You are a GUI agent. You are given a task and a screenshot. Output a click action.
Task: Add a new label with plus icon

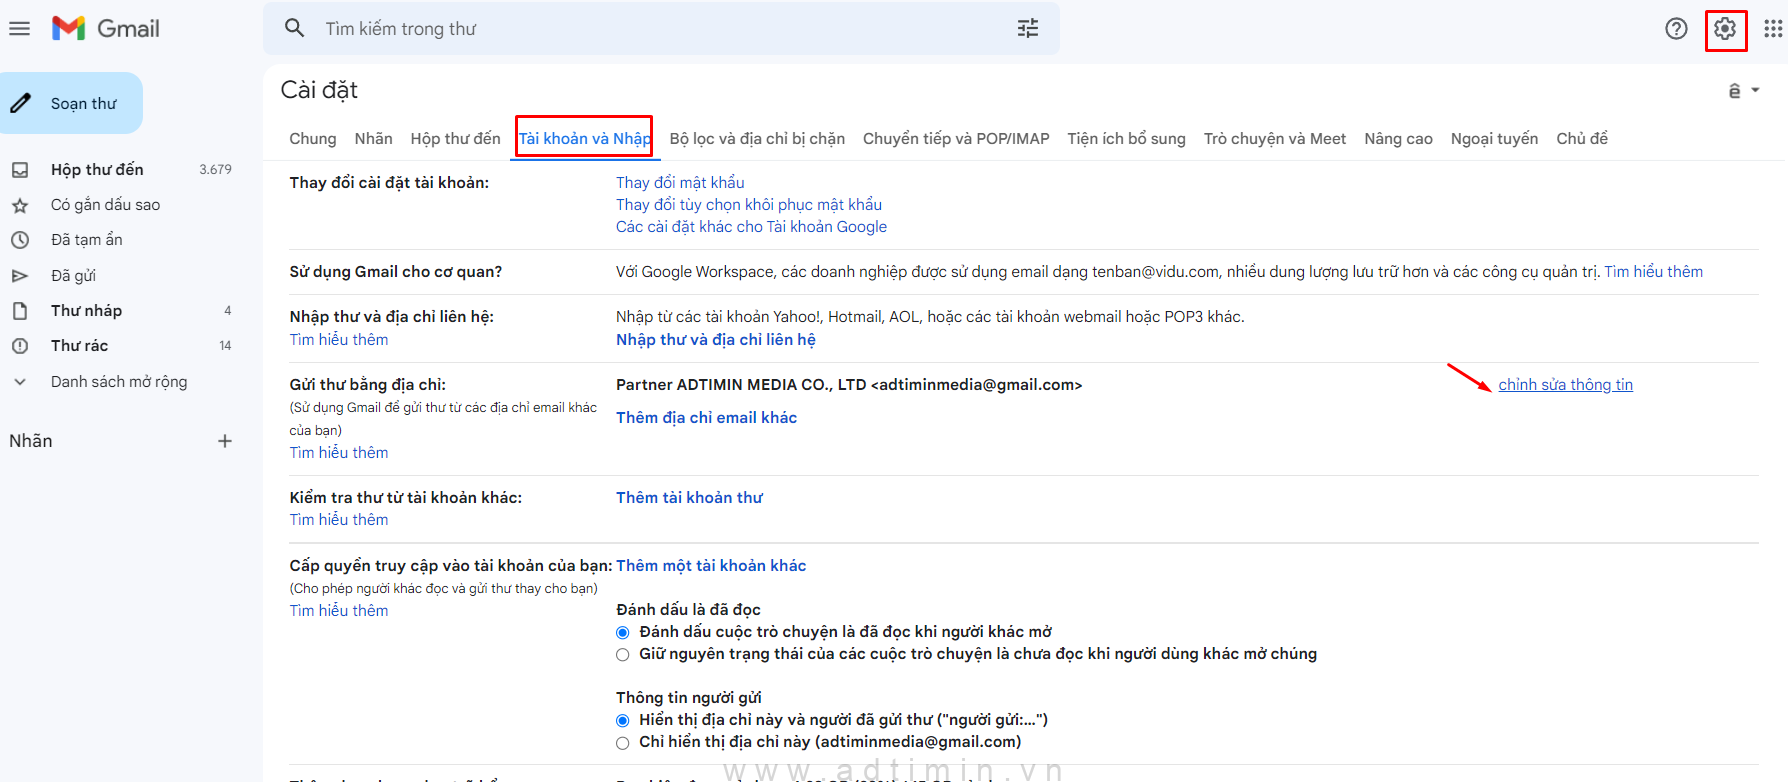(x=225, y=441)
